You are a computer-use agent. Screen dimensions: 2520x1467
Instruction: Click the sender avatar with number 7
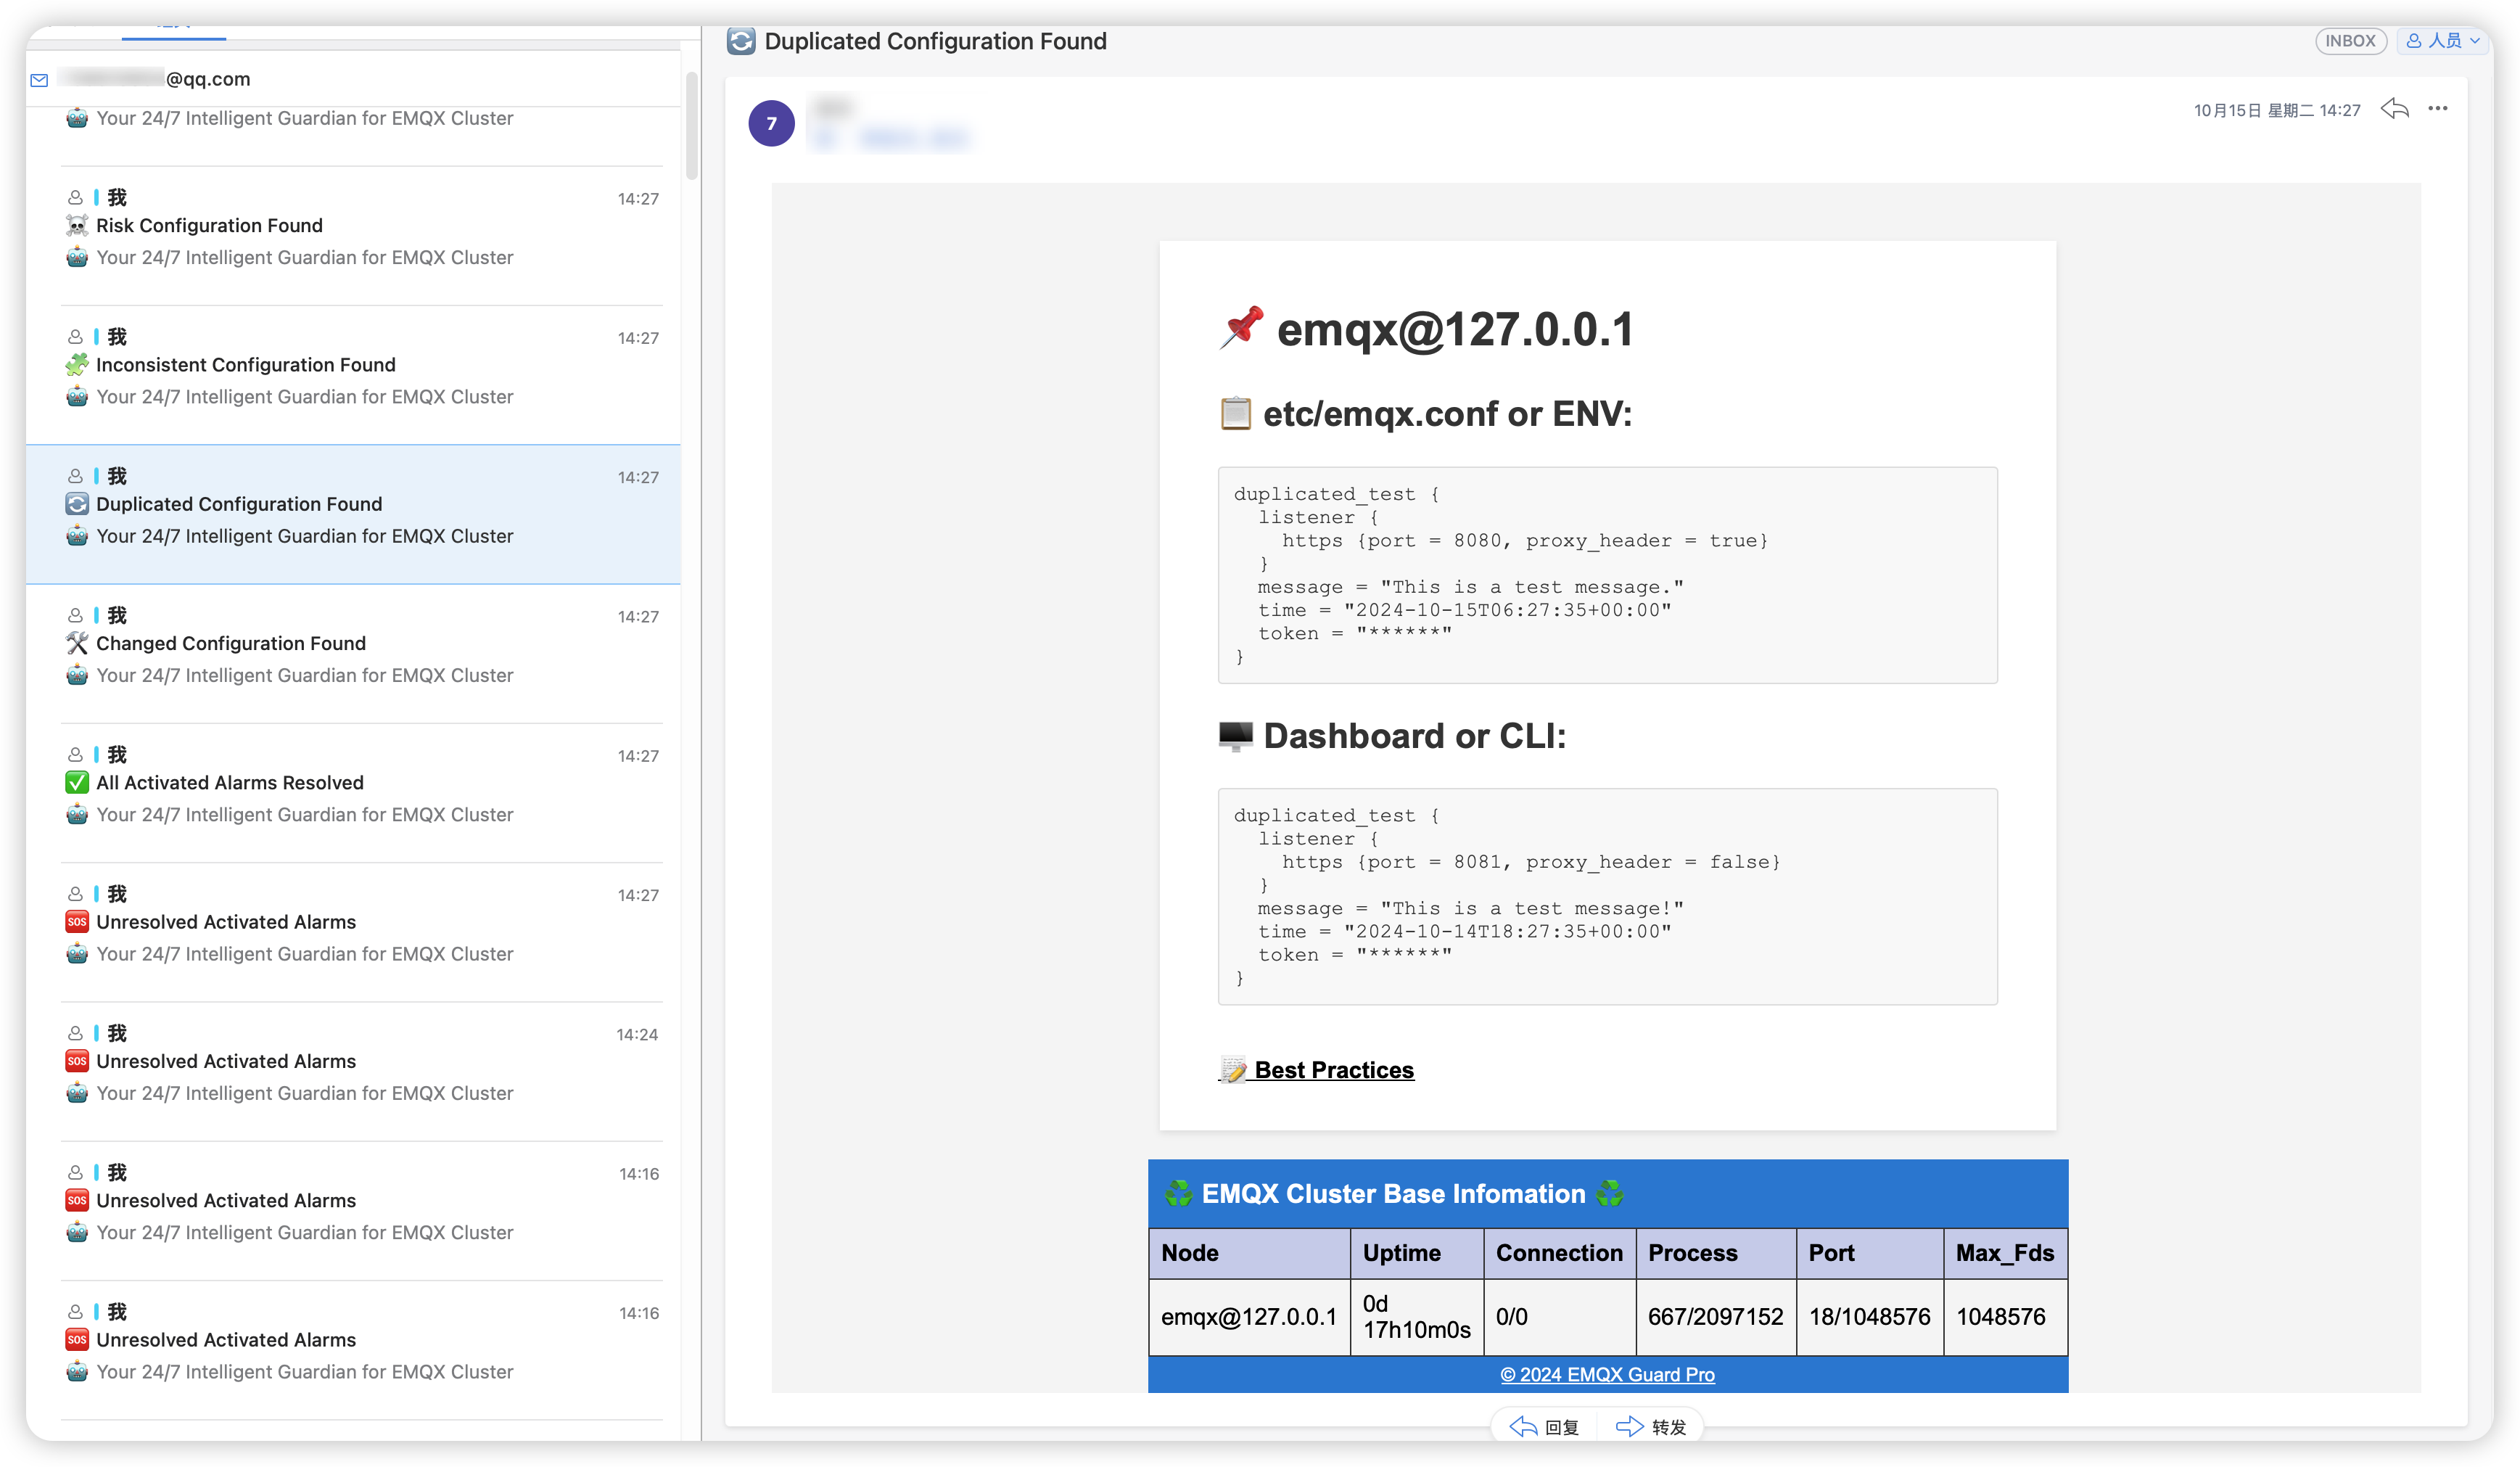tap(771, 124)
